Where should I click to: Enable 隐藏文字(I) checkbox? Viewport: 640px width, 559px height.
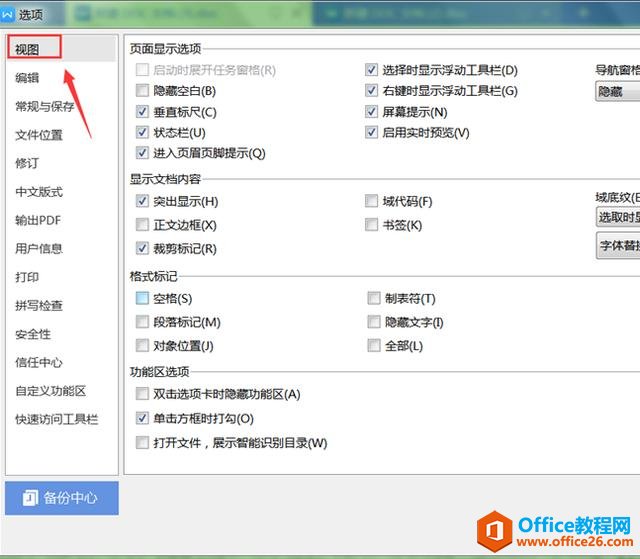click(x=374, y=322)
